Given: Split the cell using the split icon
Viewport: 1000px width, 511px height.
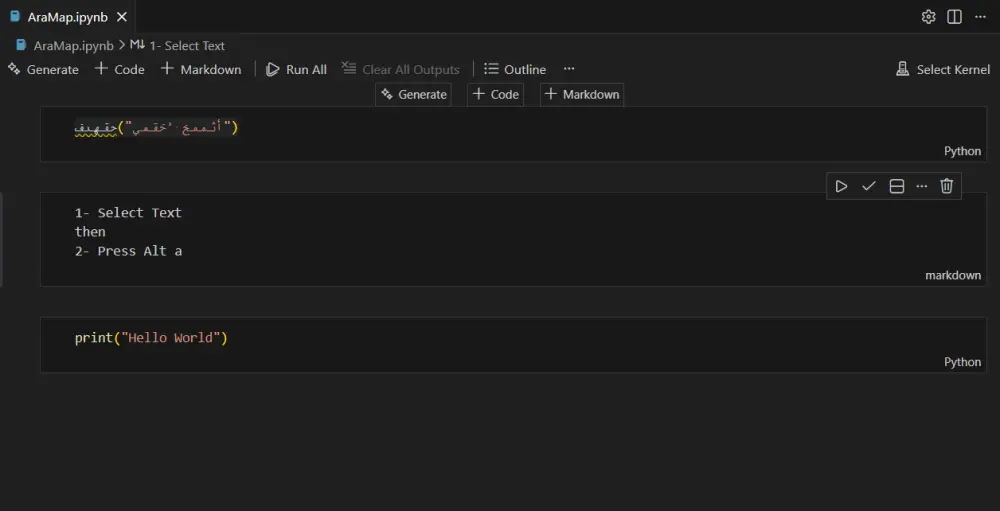Looking at the screenshot, I should pyautogui.click(x=897, y=186).
